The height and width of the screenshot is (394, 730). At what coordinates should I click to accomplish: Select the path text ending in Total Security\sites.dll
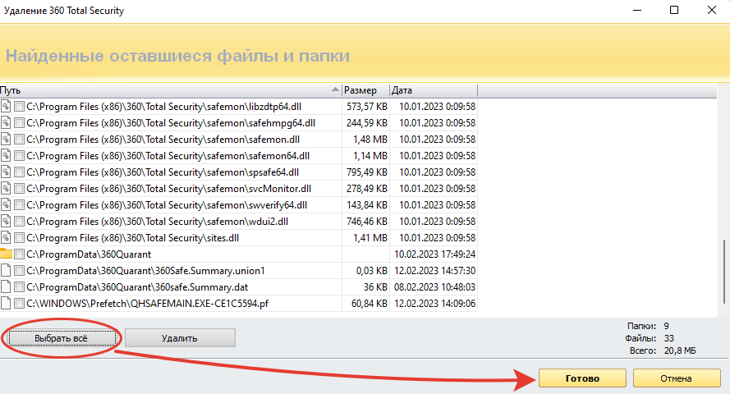pos(133,238)
